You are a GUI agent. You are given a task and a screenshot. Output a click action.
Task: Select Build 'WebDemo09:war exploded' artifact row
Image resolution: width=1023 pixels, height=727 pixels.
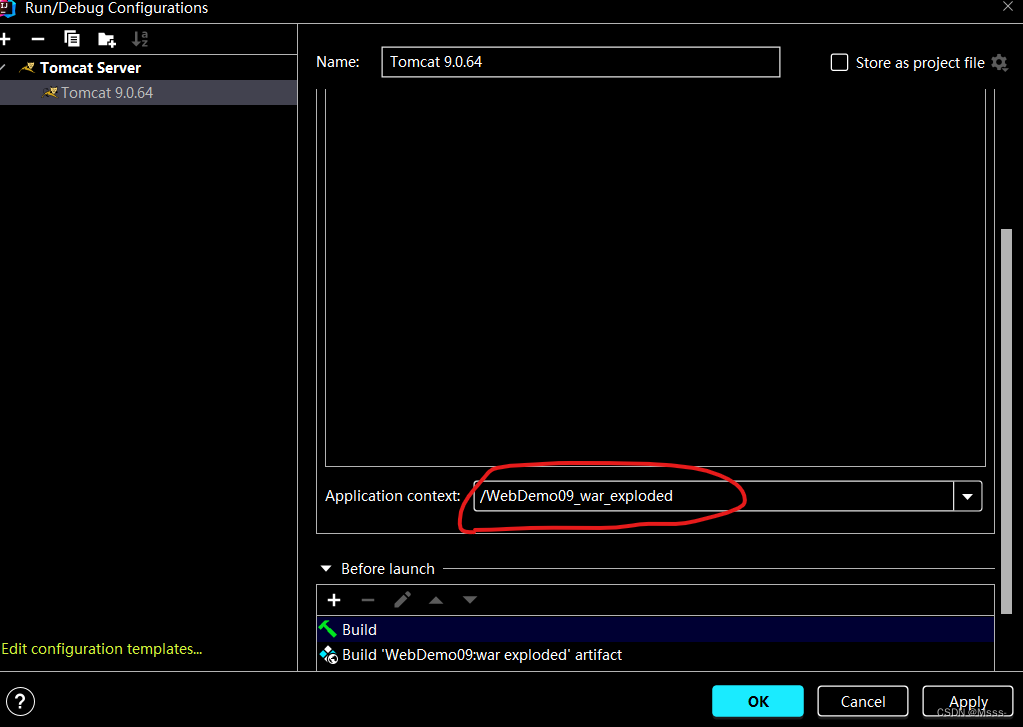(655, 655)
